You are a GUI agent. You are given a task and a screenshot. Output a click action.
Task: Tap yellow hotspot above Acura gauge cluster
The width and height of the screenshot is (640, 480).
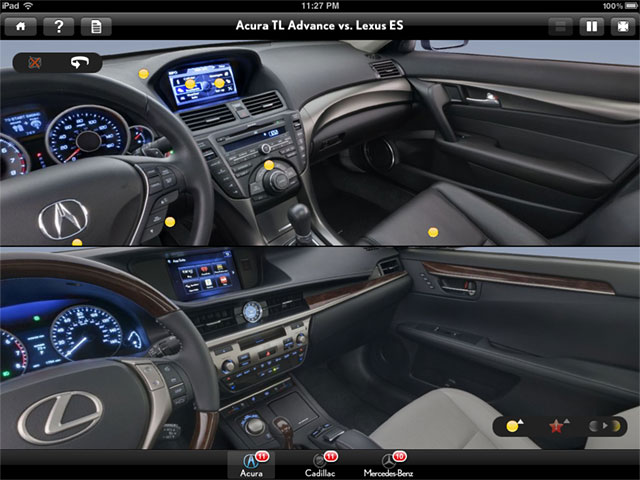click(x=143, y=74)
